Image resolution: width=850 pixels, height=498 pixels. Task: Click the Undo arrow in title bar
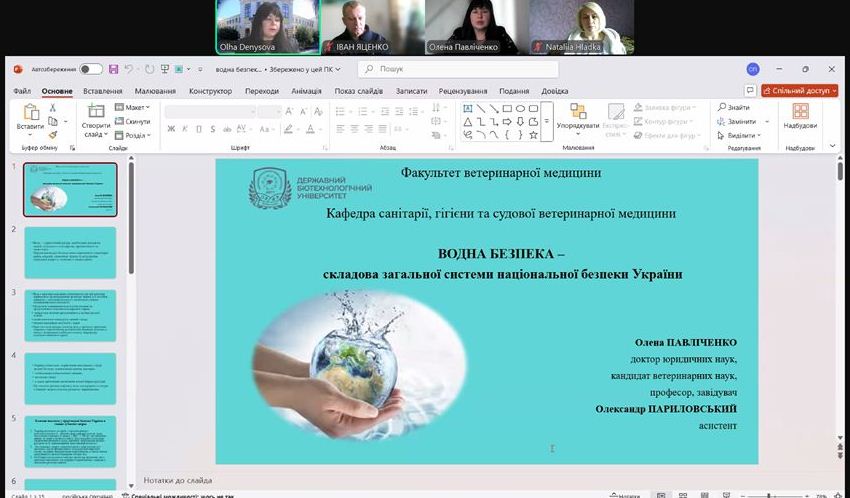pyautogui.click(x=128, y=69)
